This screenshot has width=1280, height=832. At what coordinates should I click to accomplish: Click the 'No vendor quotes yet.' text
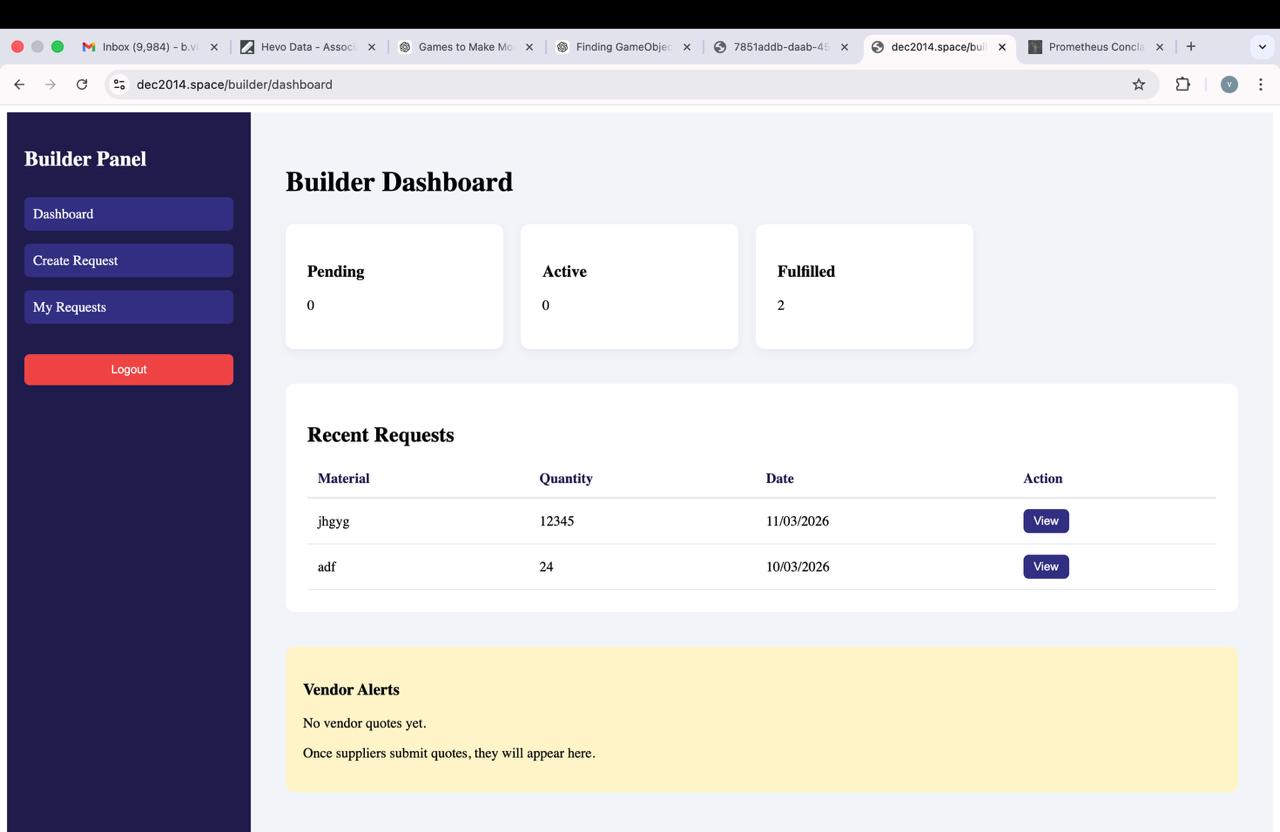(364, 723)
